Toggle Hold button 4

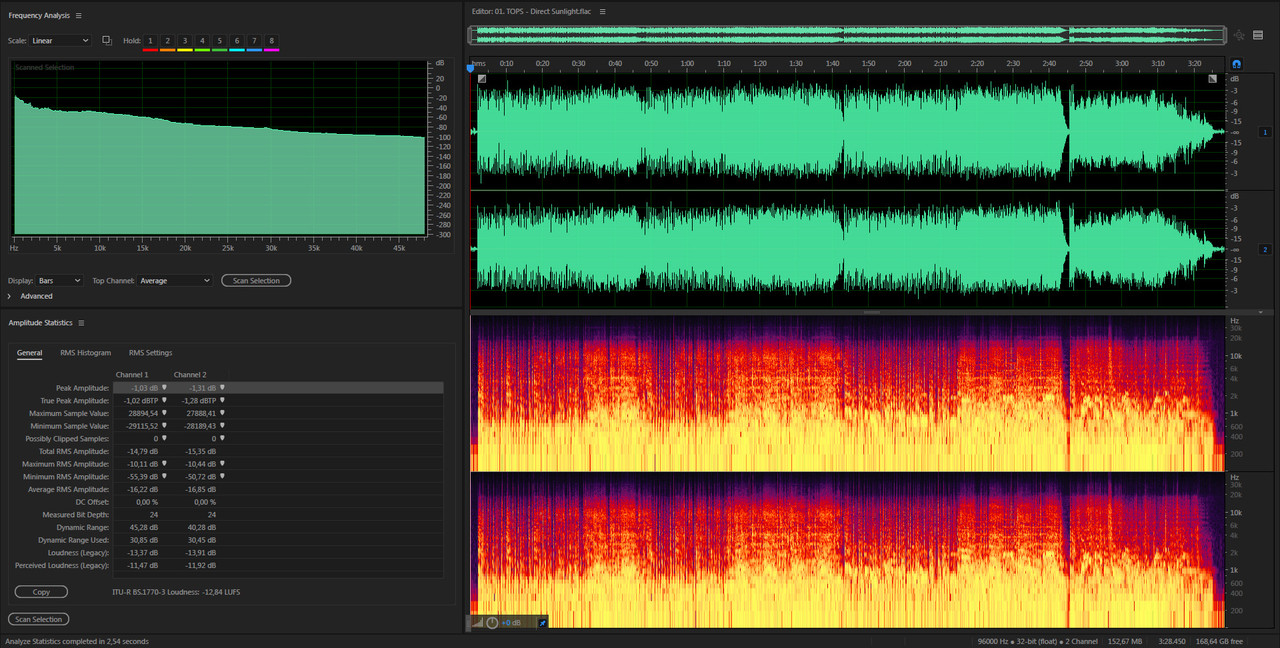tap(202, 40)
